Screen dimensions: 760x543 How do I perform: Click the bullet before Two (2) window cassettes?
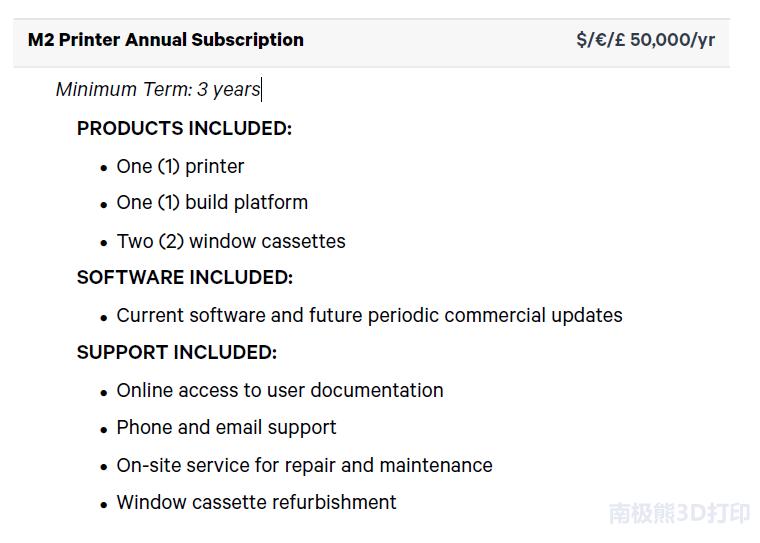[x=104, y=243]
